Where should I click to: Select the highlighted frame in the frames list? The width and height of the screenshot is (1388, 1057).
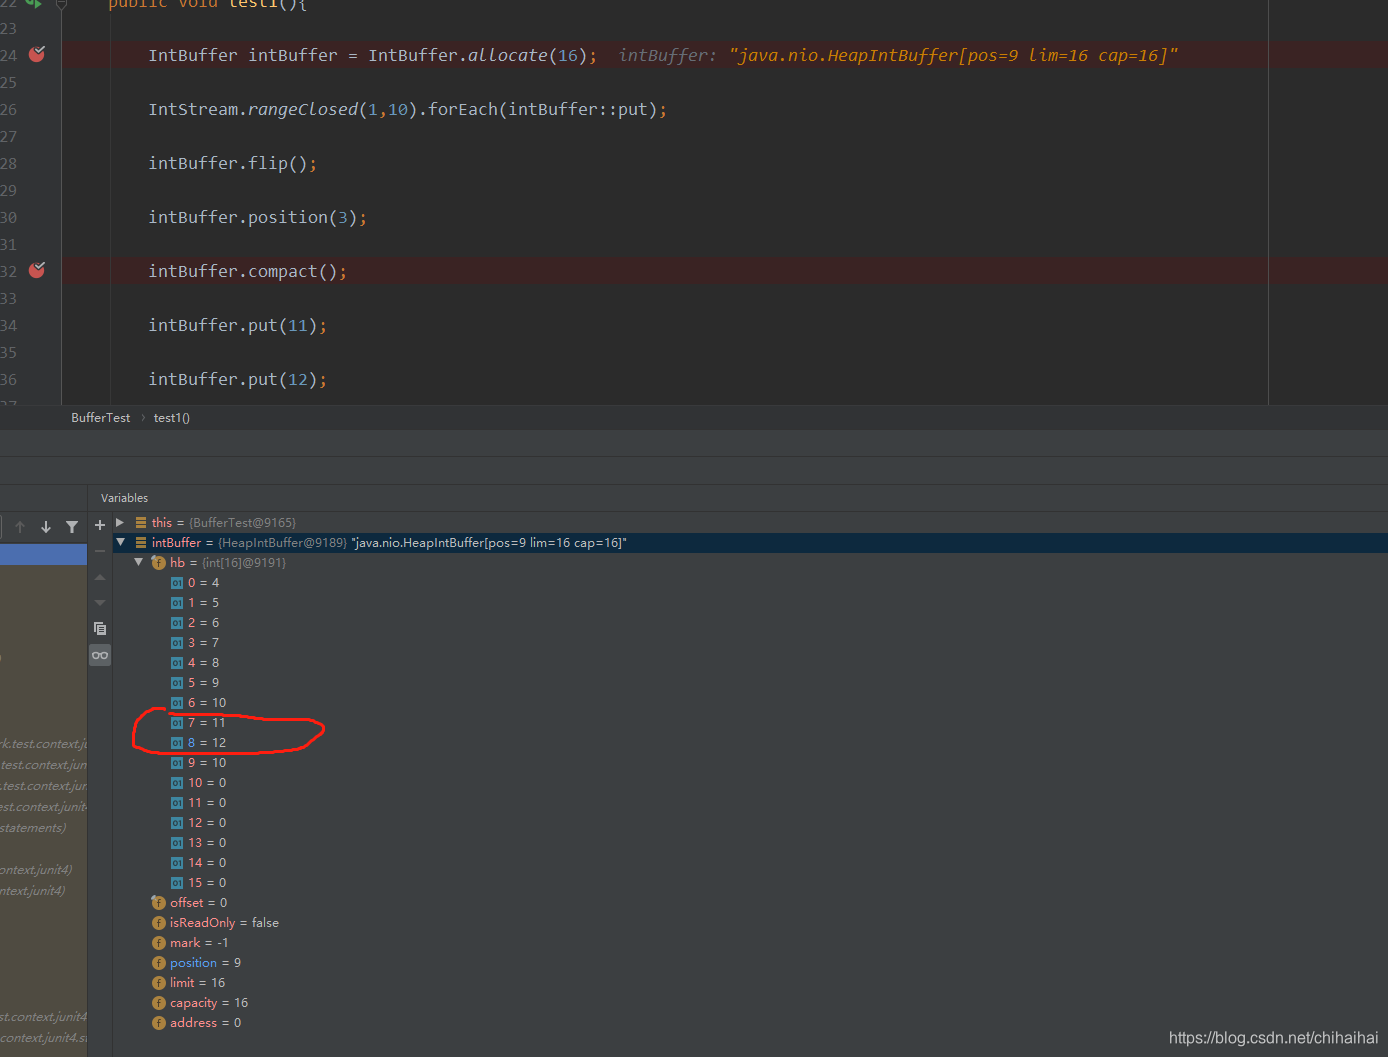(x=43, y=555)
